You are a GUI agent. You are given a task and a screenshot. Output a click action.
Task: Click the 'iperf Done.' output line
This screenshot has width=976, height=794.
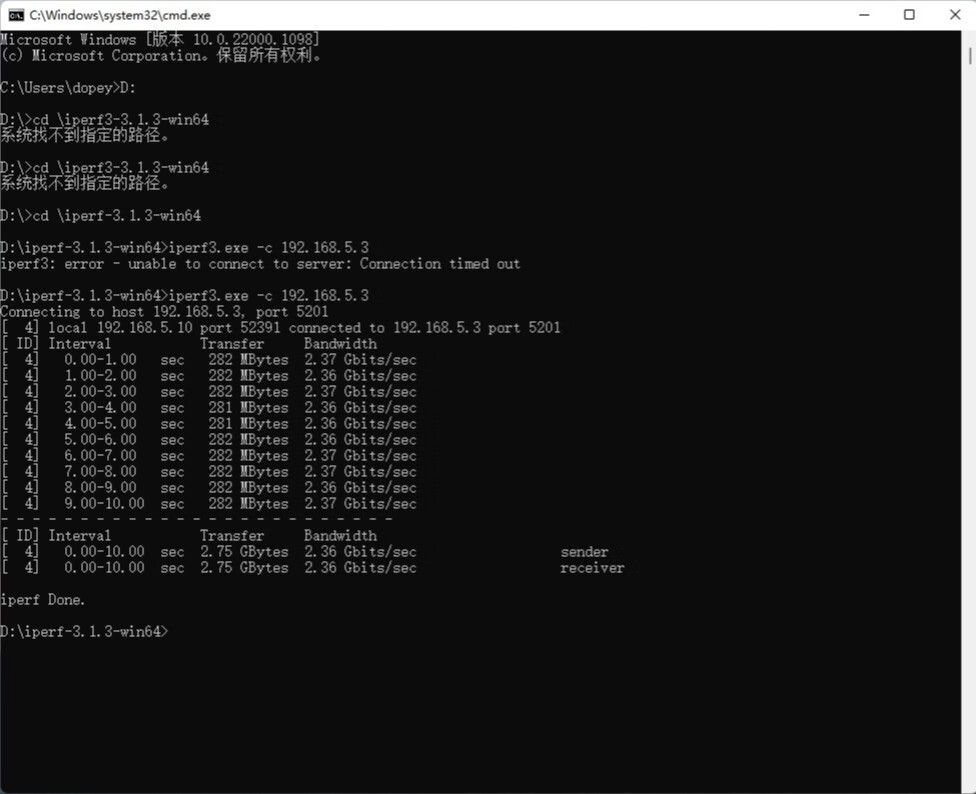[x=43, y=600]
